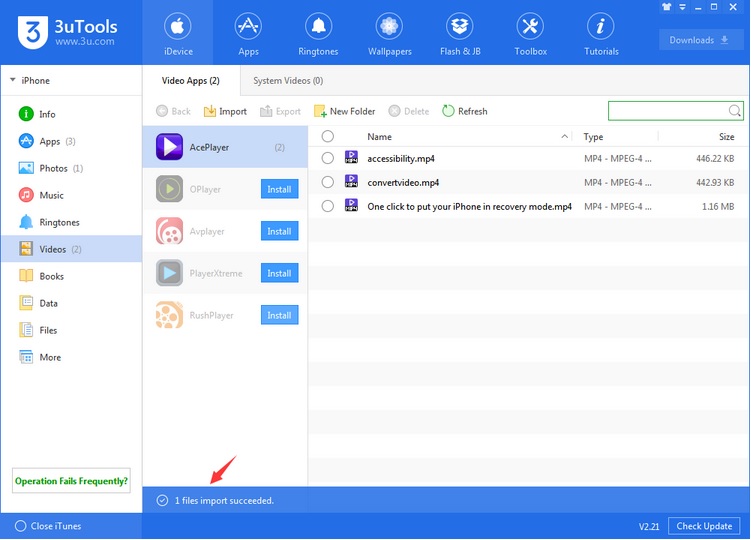Select convertvideo.mp4 checkbox
This screenshot has width=751, height=540.
pyautogui.click(x=328, y=182)
